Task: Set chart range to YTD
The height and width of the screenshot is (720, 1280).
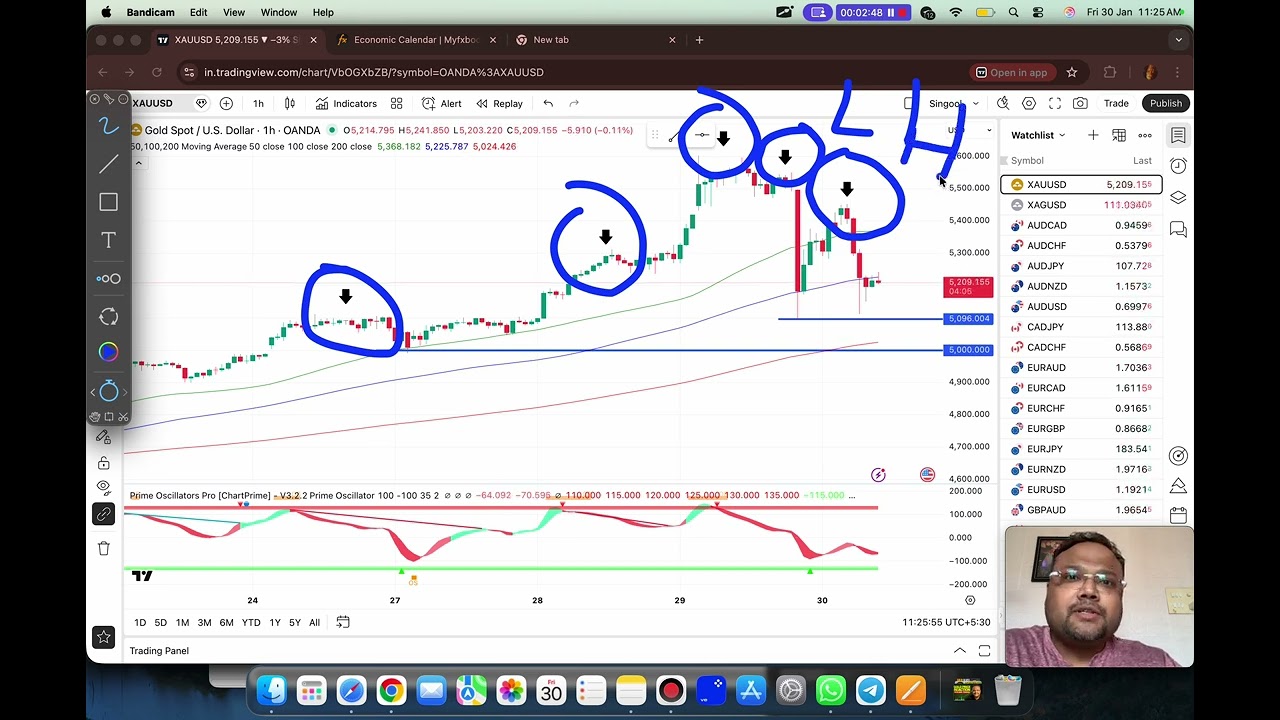Action: 251,622
